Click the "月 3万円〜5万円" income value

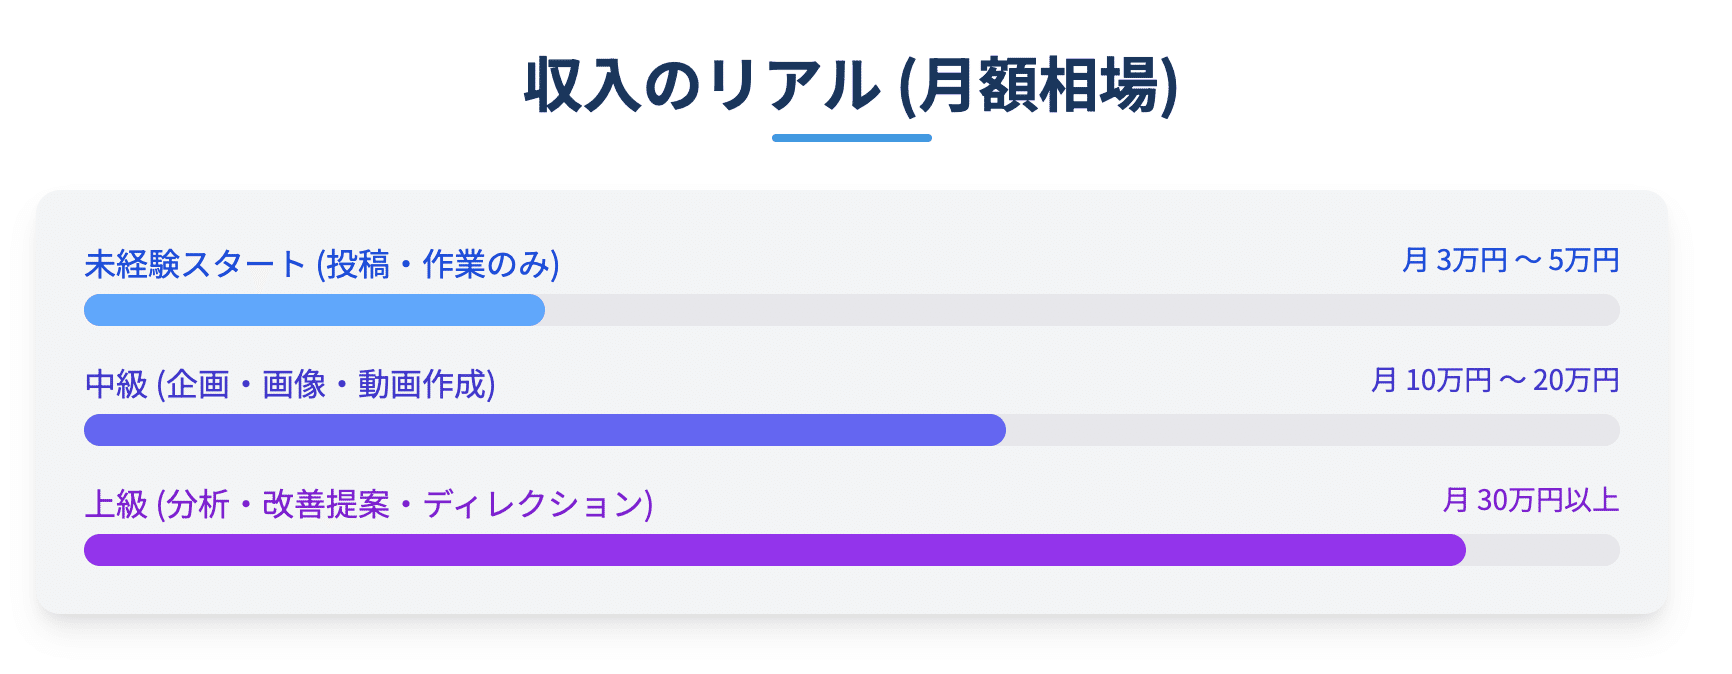coord(1510,260)
